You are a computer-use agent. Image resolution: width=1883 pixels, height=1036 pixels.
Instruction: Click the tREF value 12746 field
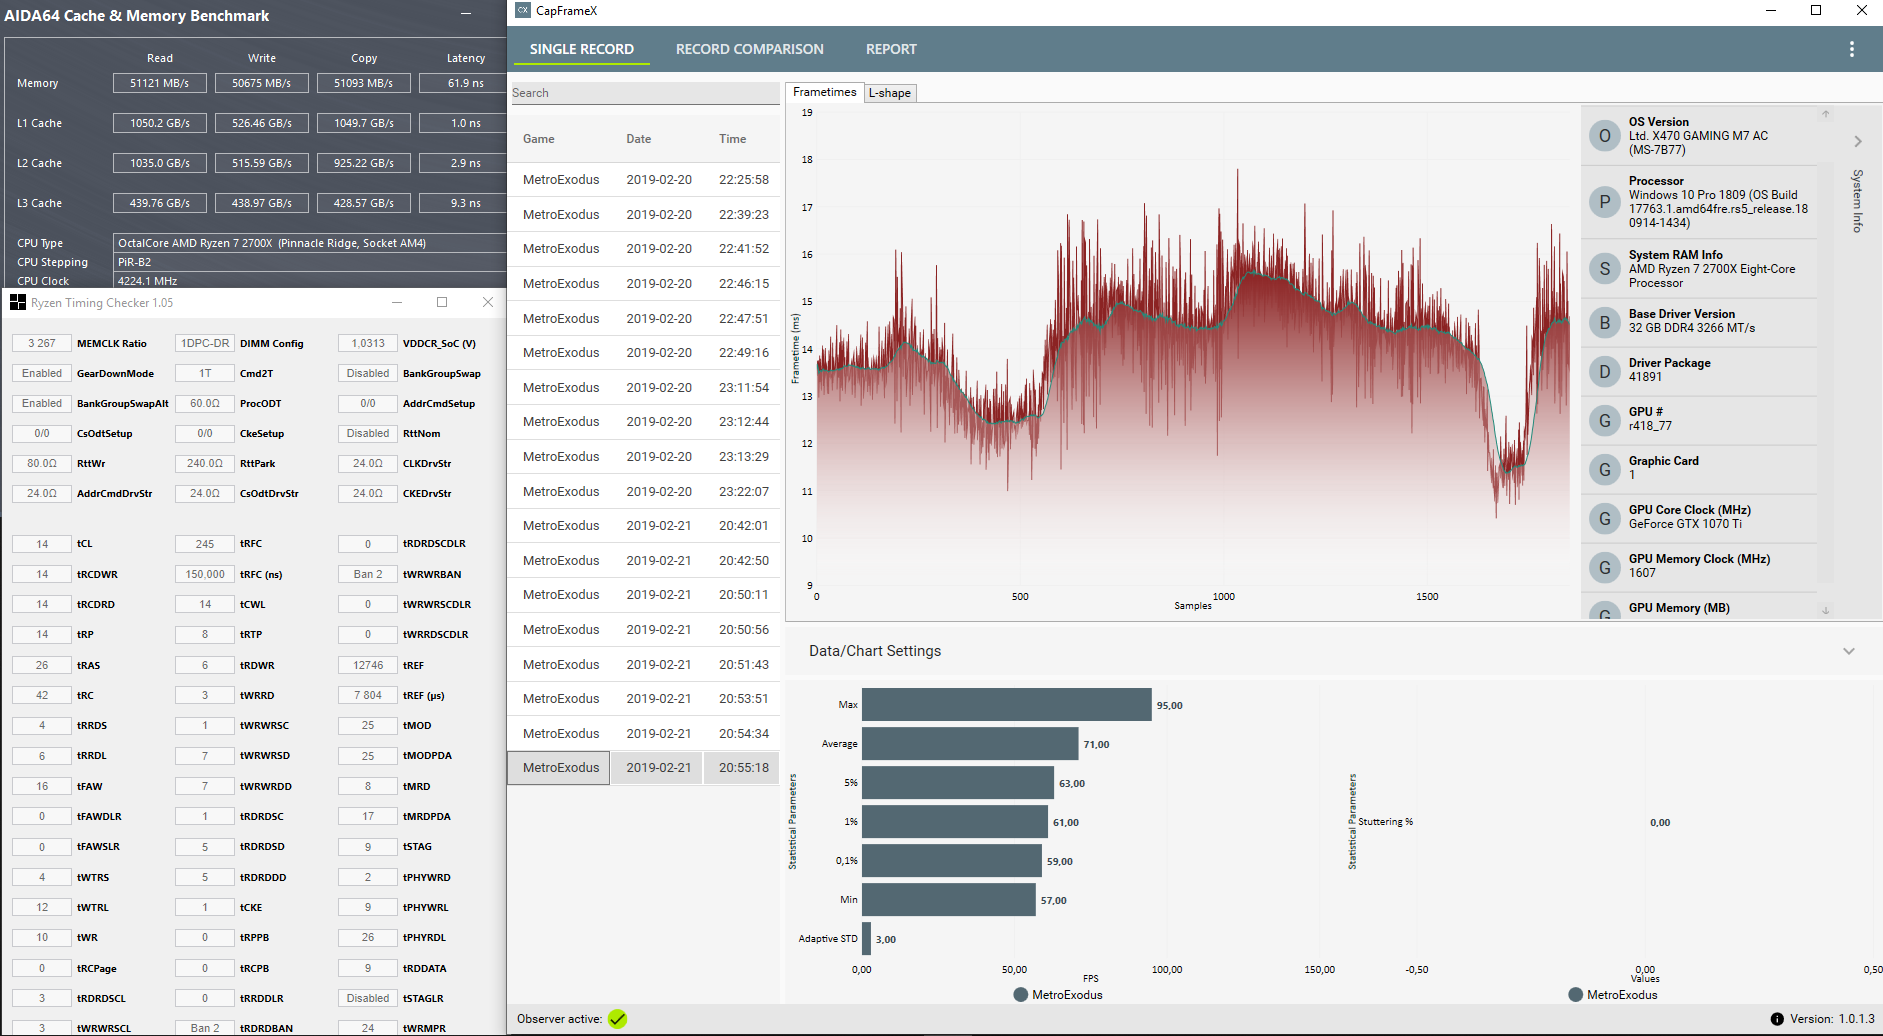point(368,665)
